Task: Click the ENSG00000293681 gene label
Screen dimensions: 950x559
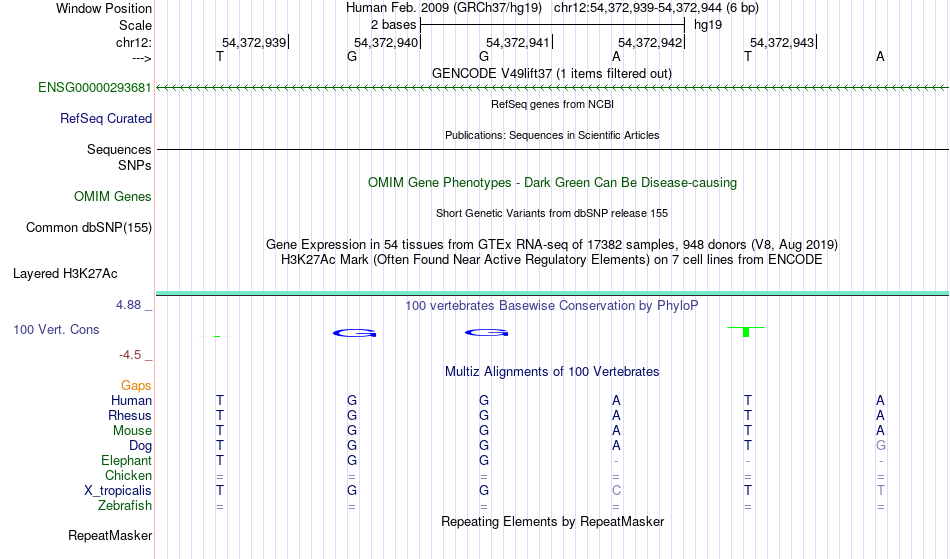Action: pyautogui.click(x=95, y=88)
